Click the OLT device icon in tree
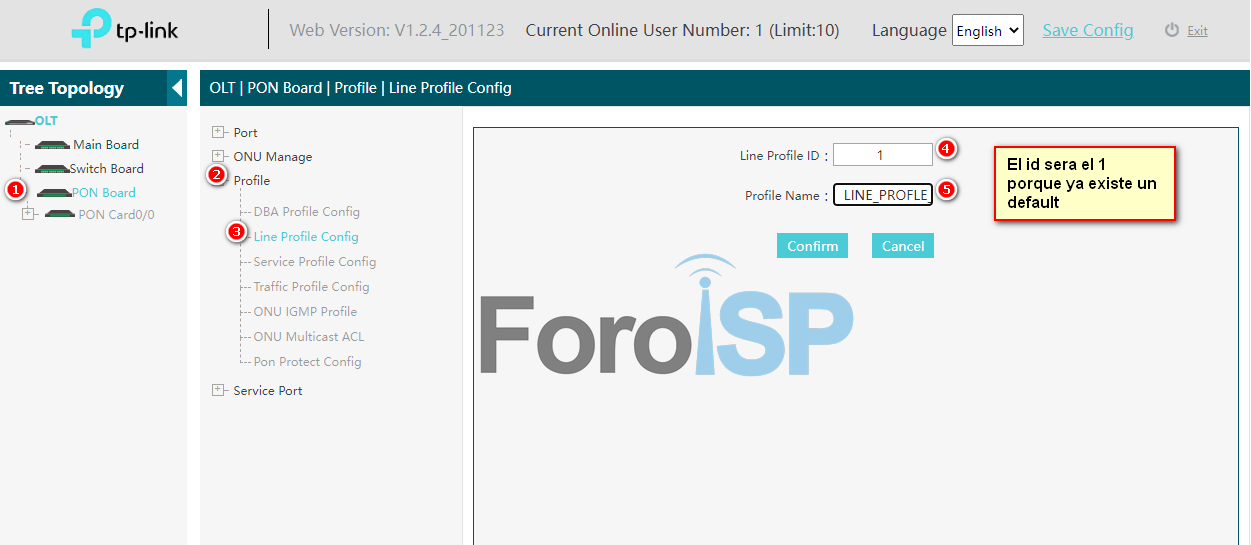 click(x=19, y=121)
